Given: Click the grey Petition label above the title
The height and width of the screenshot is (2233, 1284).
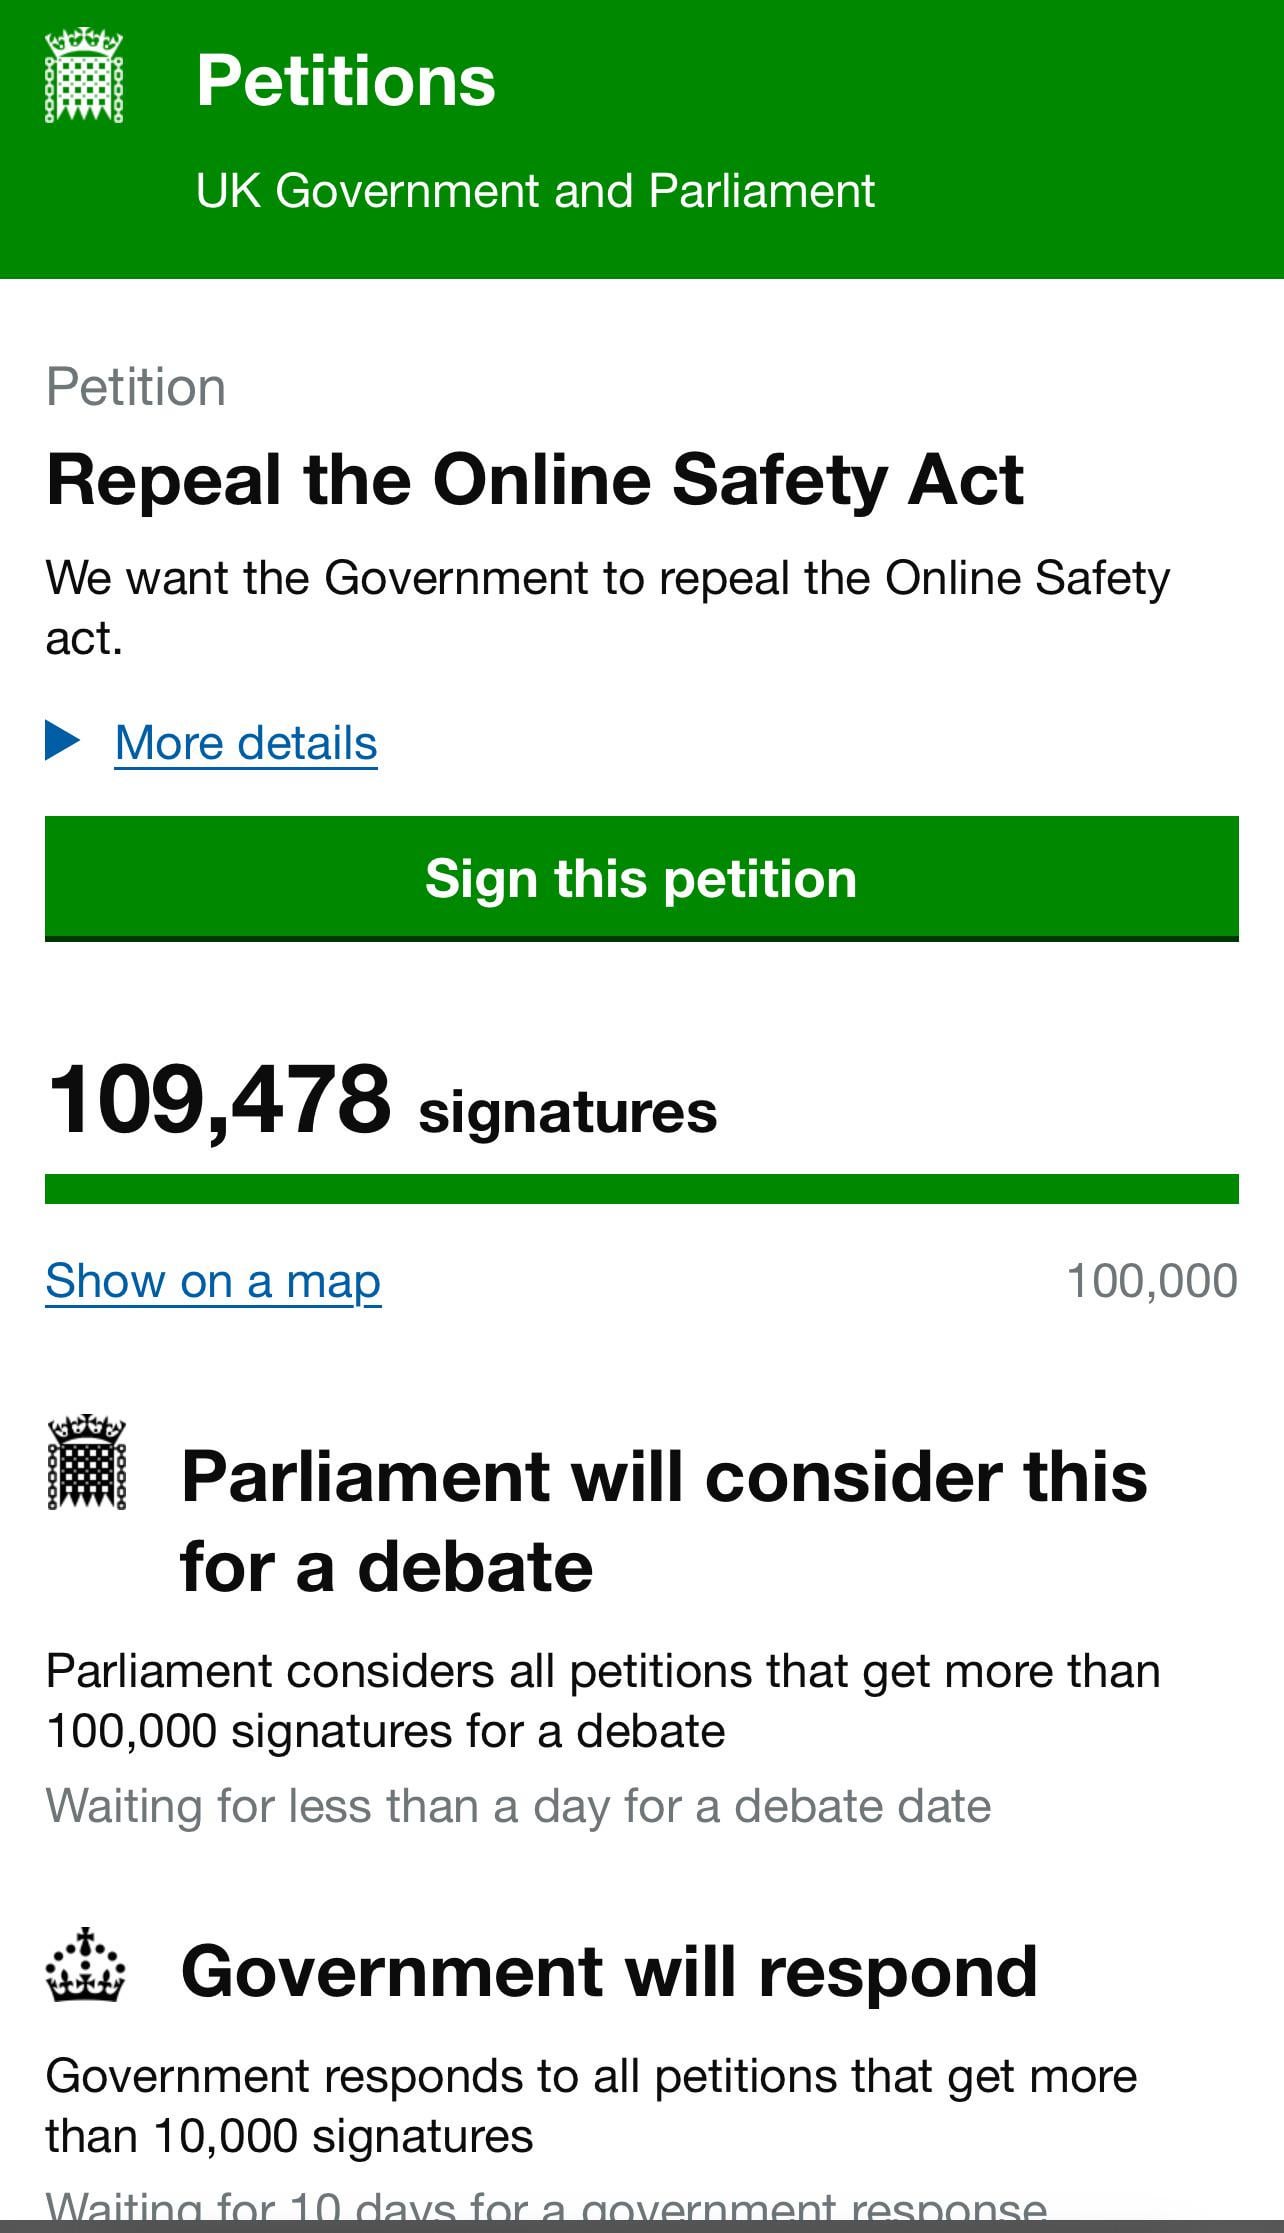Looking at the screenshot, I should coord(136,388).
